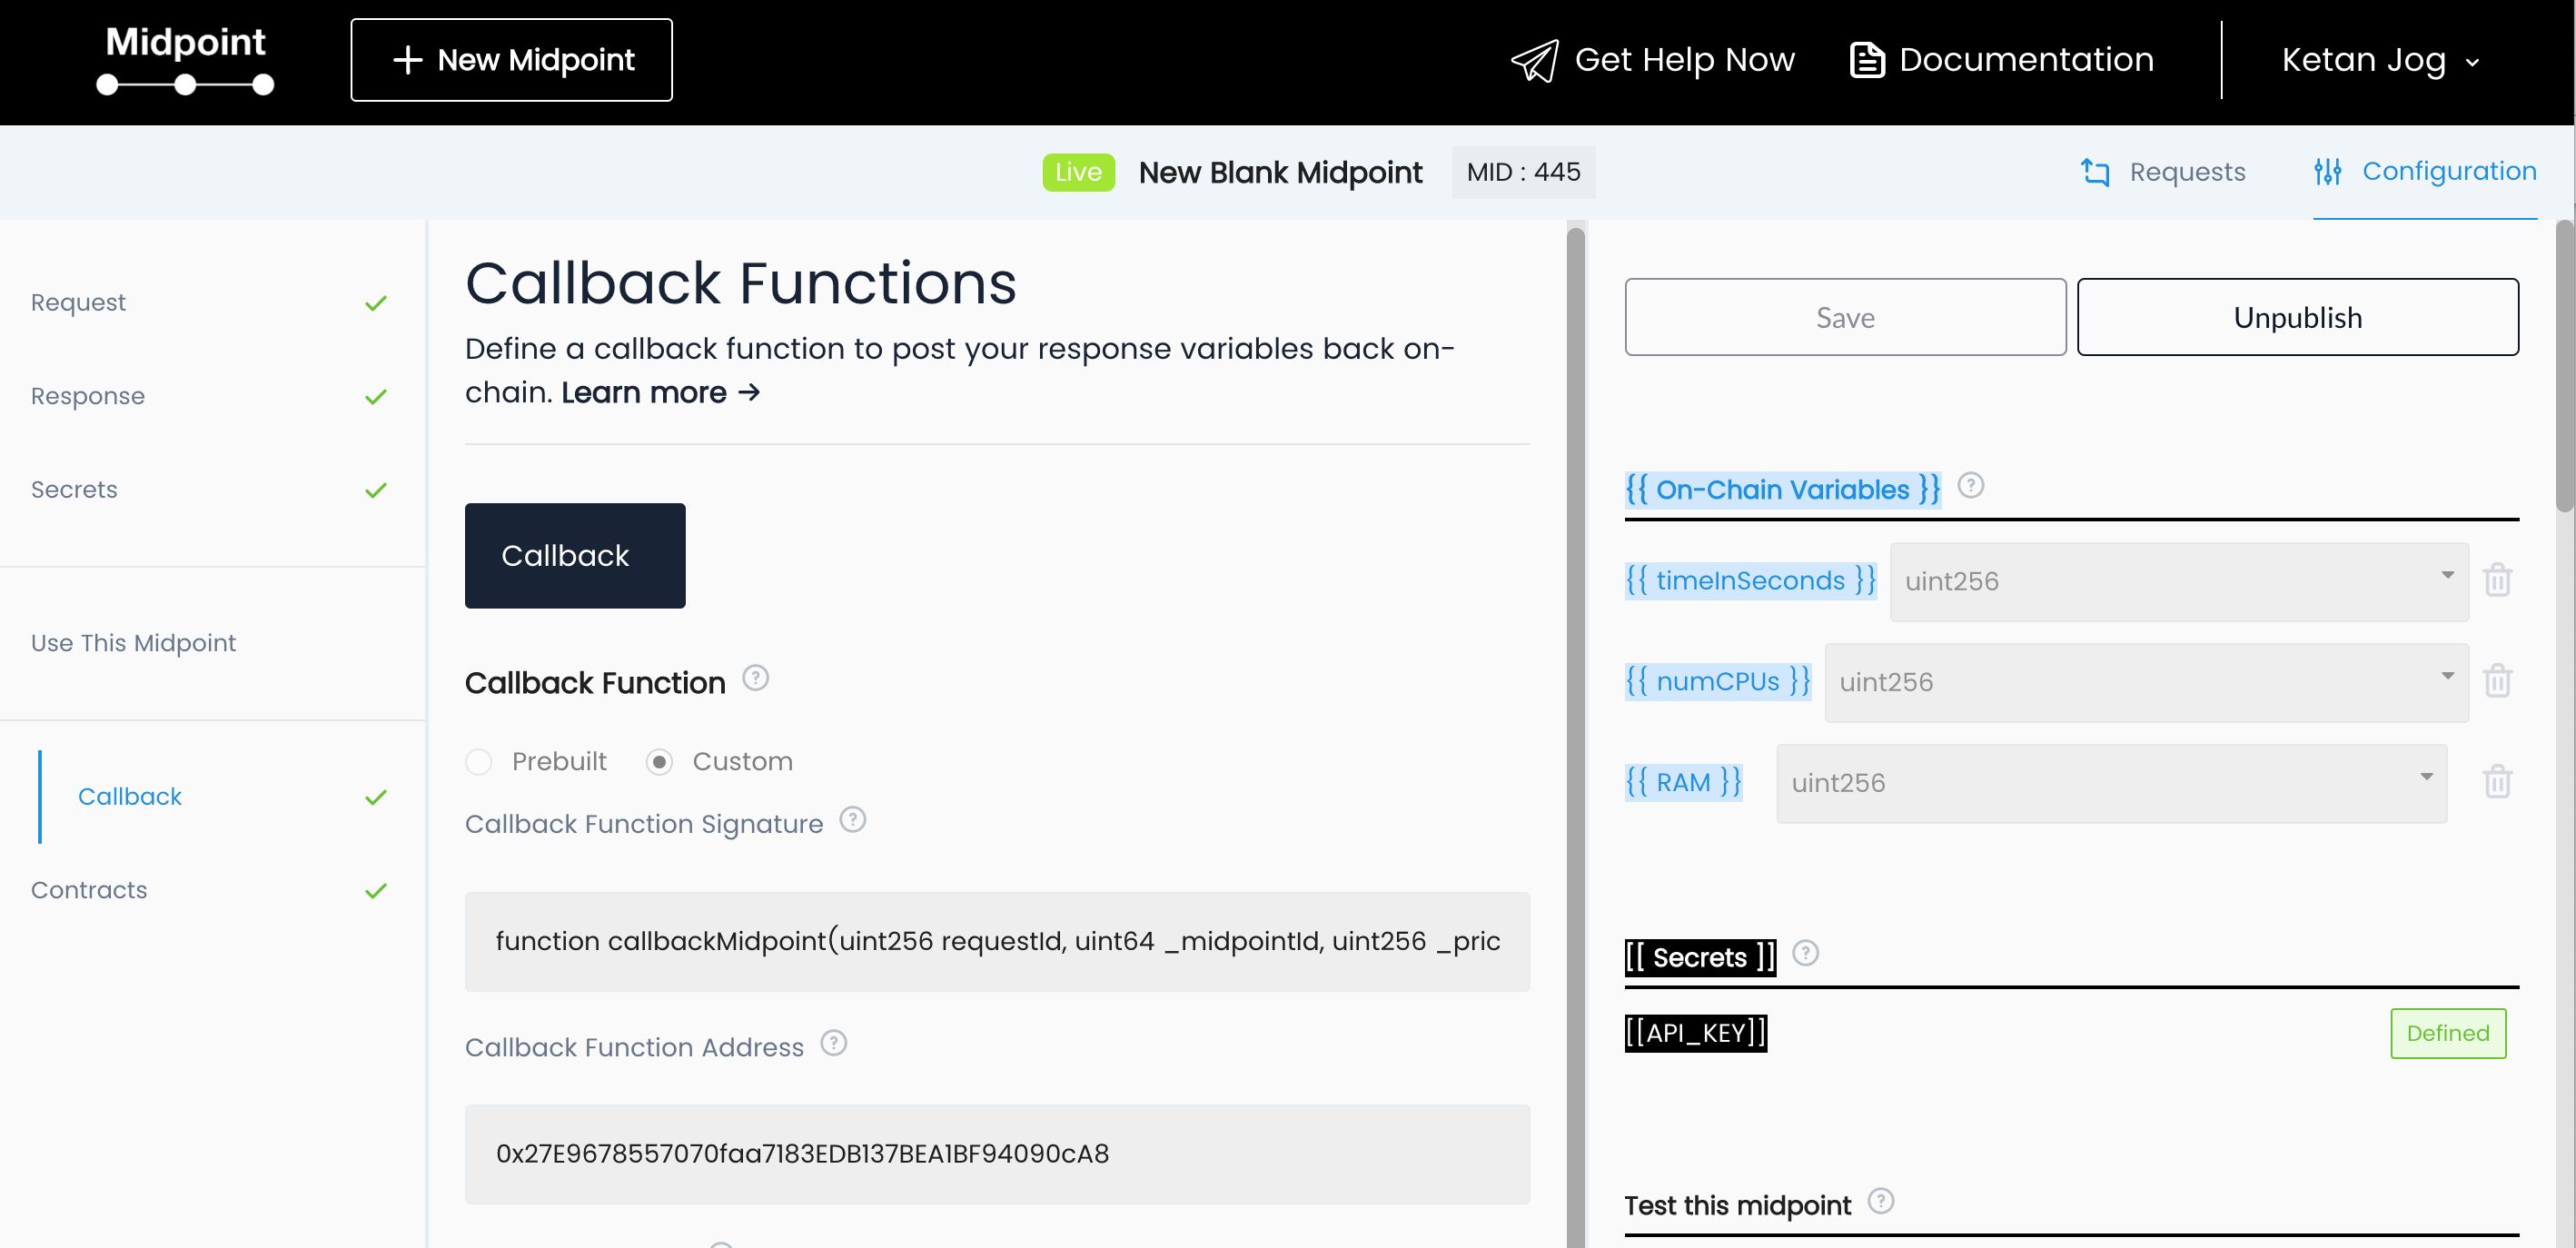Click the Documentation page icon
Image resolution: width=2576 pixels, height=1248 pixels.
click(x=1867, y=60)
